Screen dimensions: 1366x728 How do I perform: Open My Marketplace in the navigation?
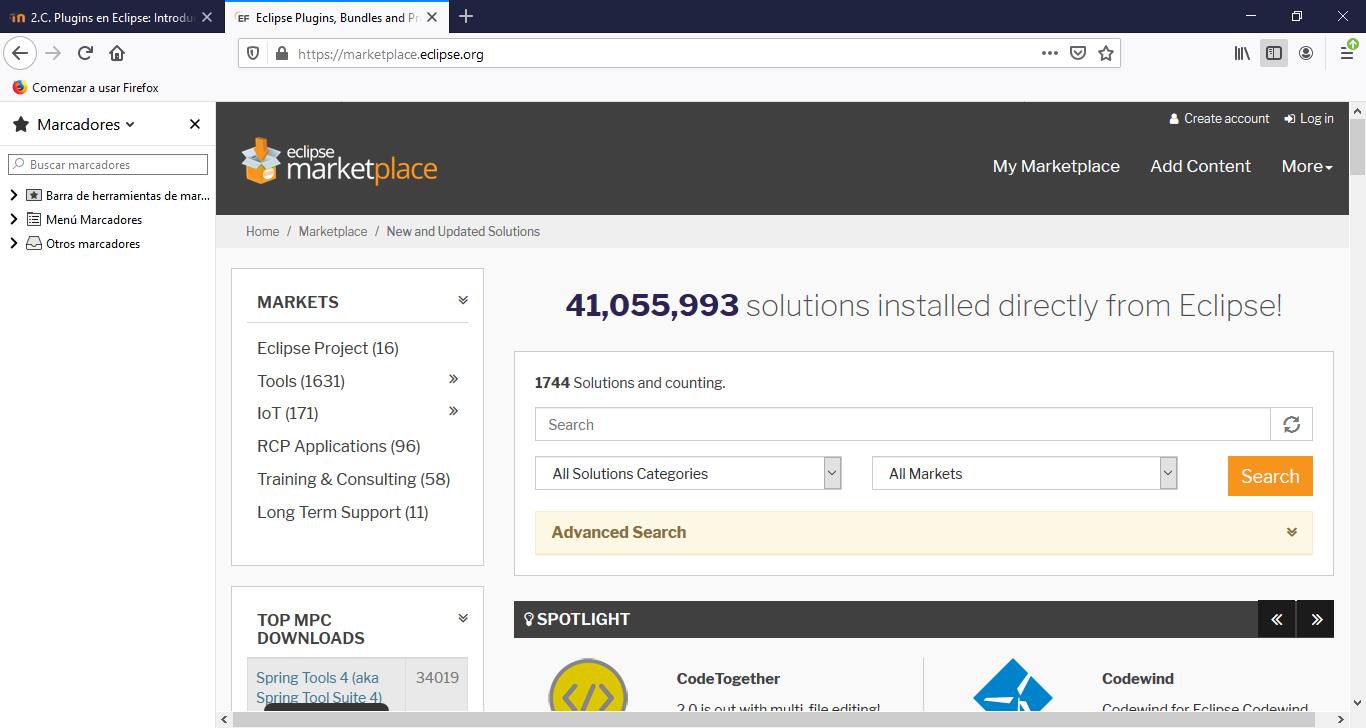click(x=1056, y=166)
